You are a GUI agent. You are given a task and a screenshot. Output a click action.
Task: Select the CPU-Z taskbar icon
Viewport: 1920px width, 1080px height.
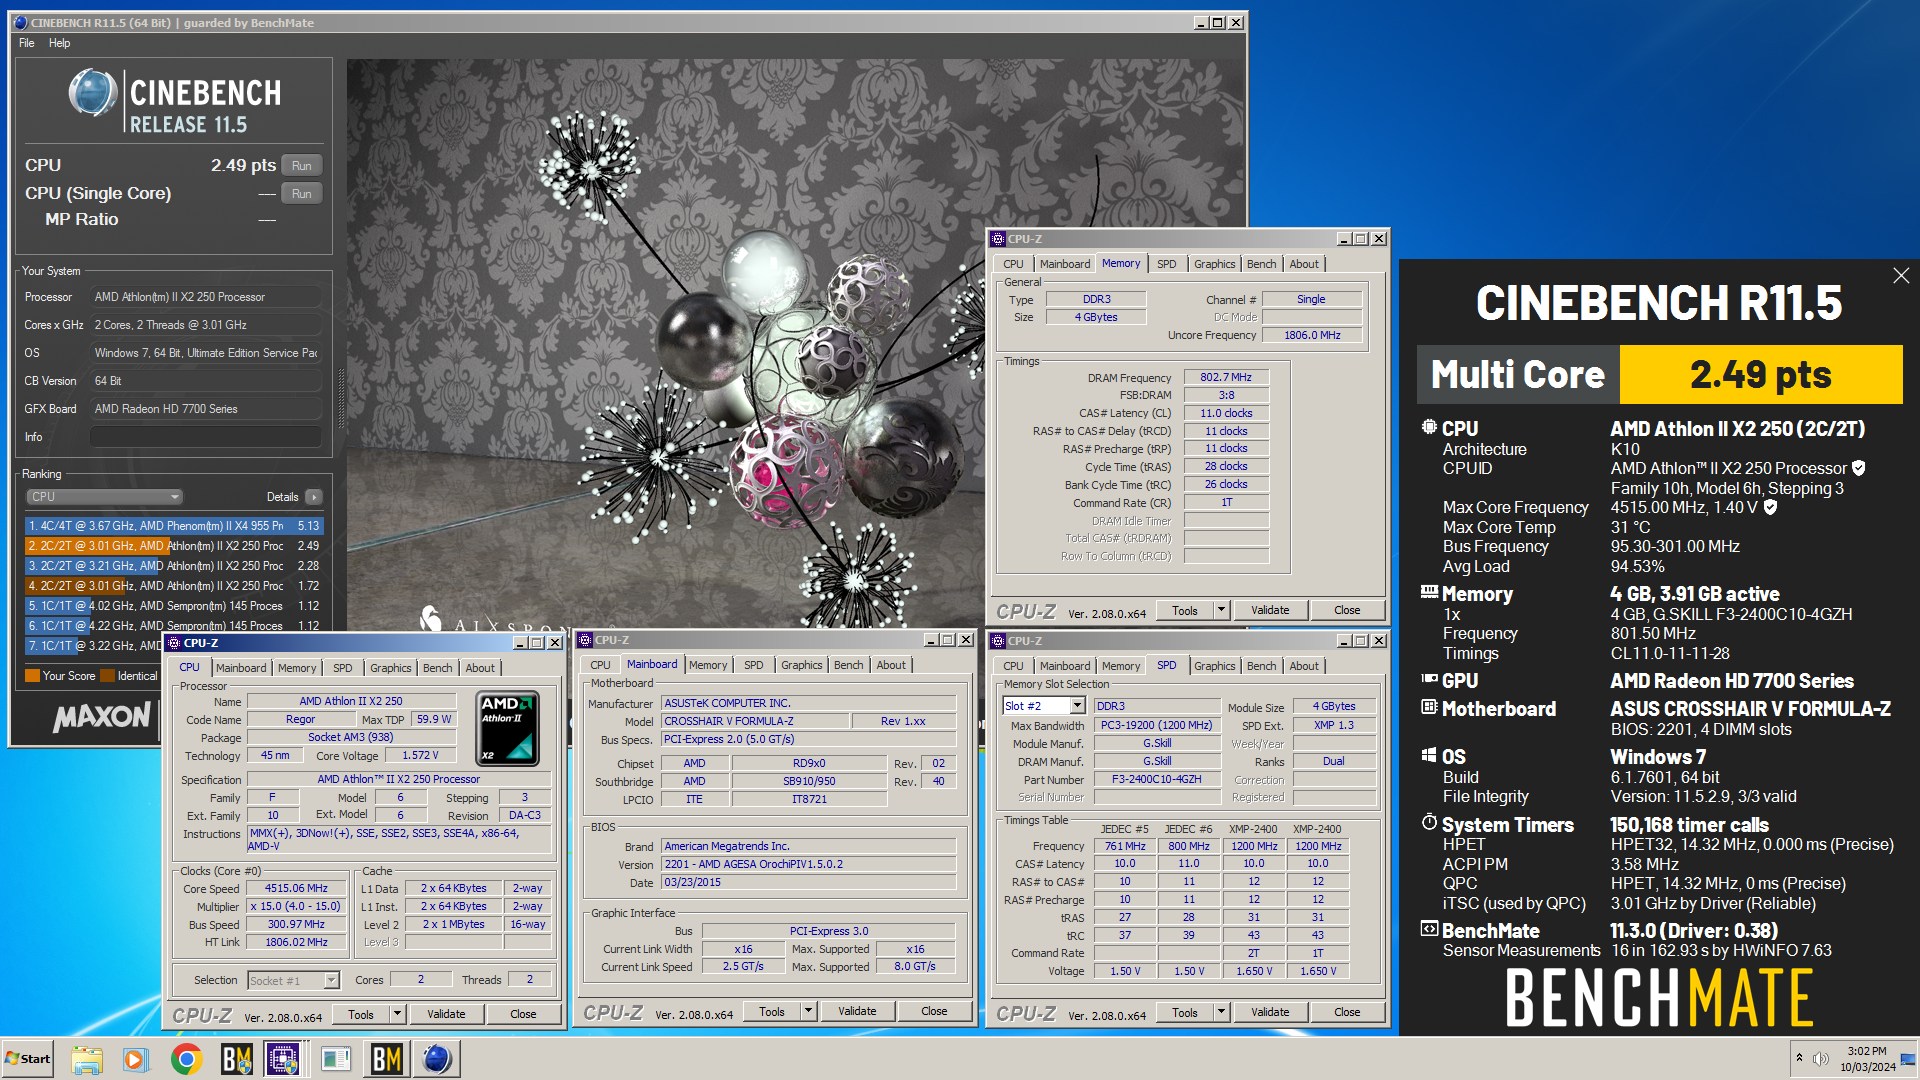pos(283,1059)
